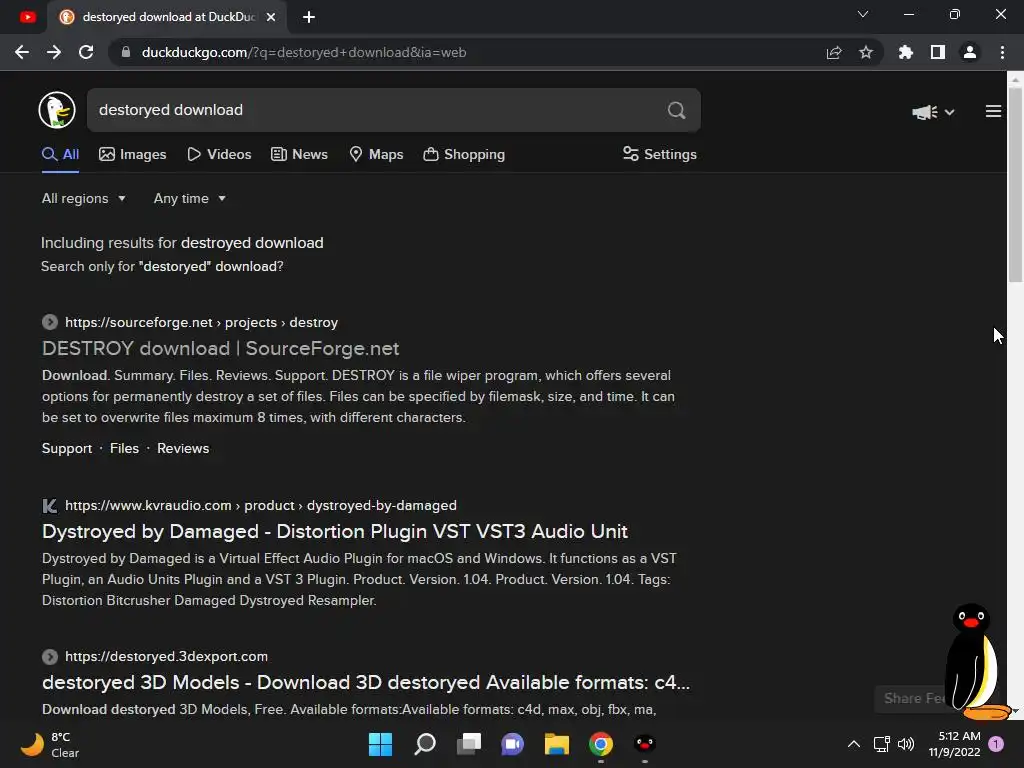
Task: Open the Chat app in taskbar
Action: coord(513,744)
